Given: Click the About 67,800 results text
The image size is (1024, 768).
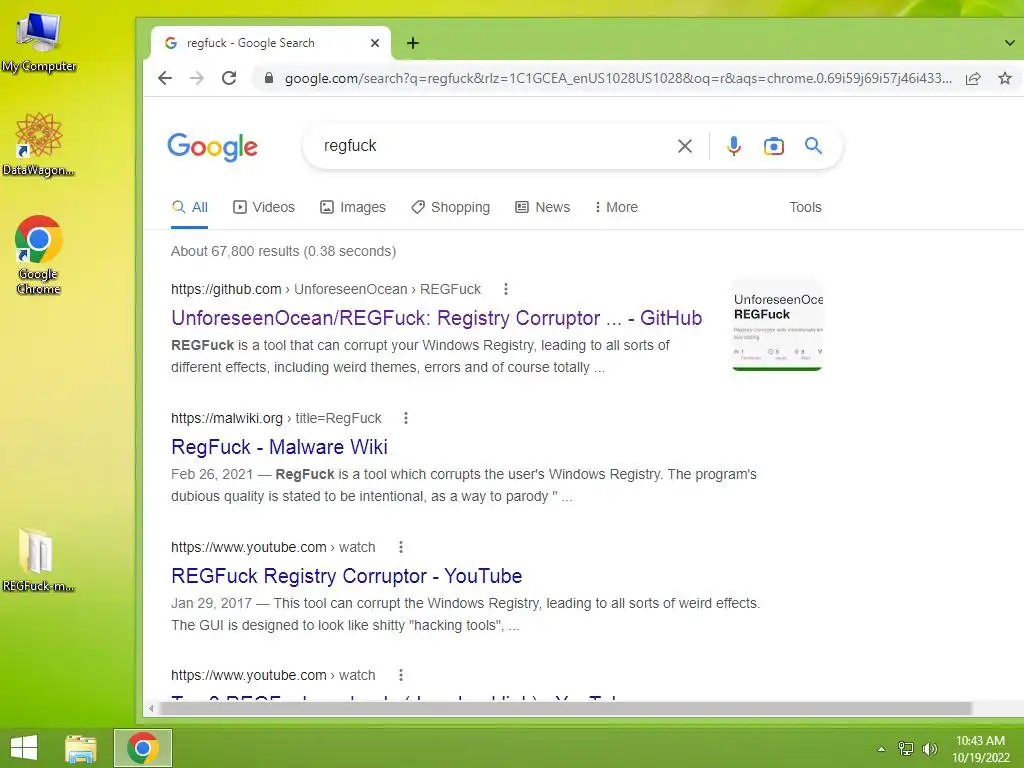Looking at the screenshot, I should (x=283, y=251).
